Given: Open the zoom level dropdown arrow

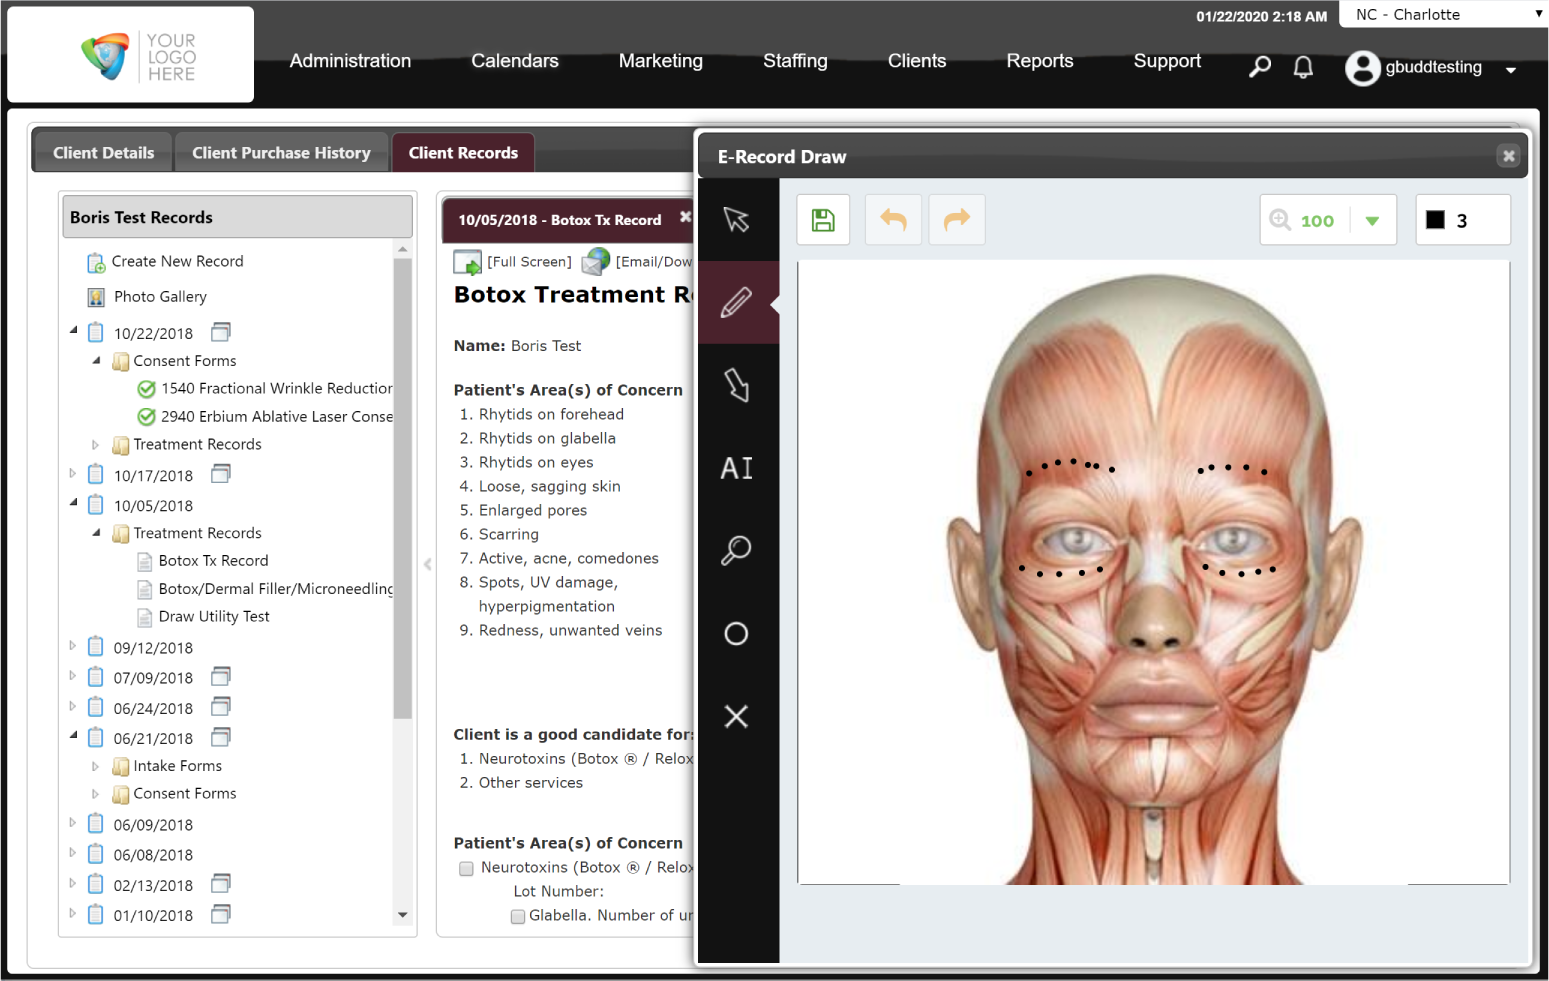Looking at the screenshot, I should coord(1372,221).
